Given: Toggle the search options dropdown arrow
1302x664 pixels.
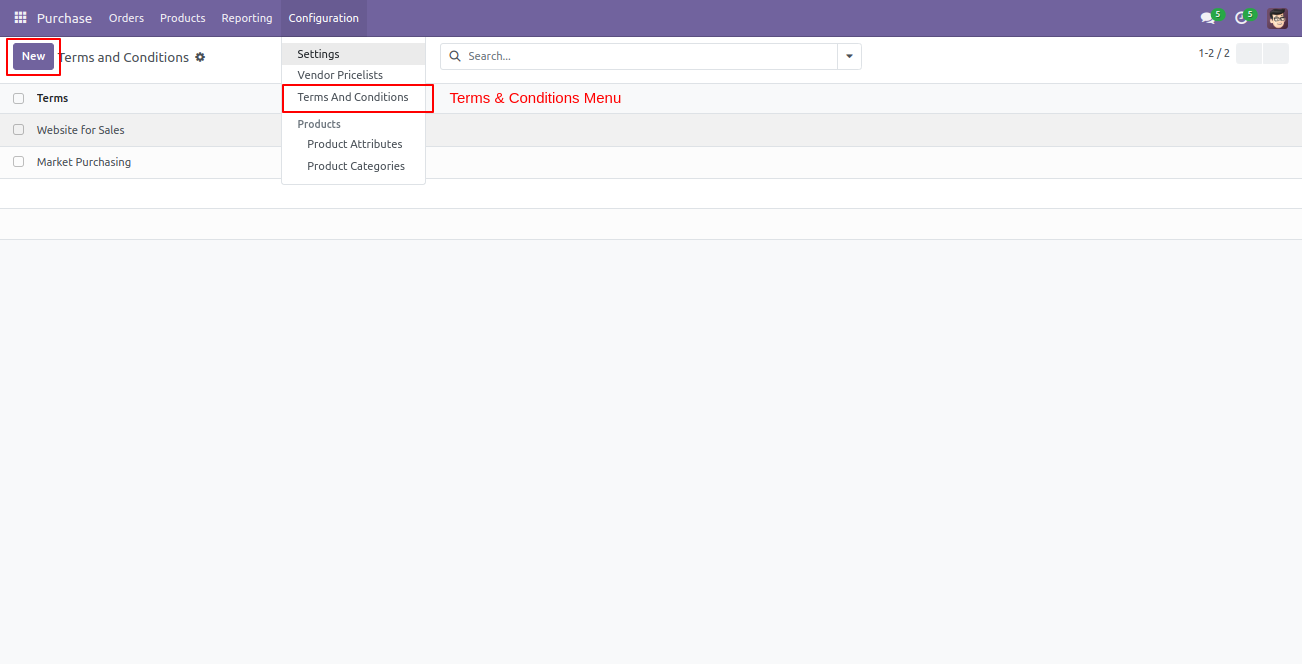Looking at the screenshot, I should click(849, 56).
